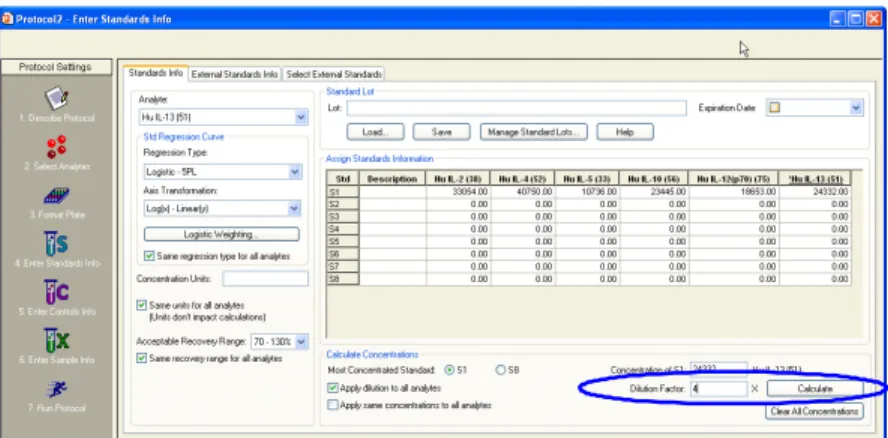Uncheck Apply dilution to all analytes

(x=333, y=388)
